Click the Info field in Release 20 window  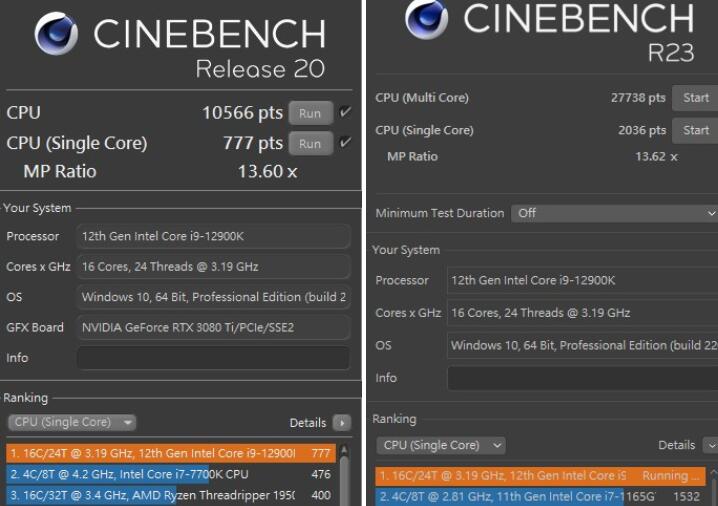coord(213,358)
